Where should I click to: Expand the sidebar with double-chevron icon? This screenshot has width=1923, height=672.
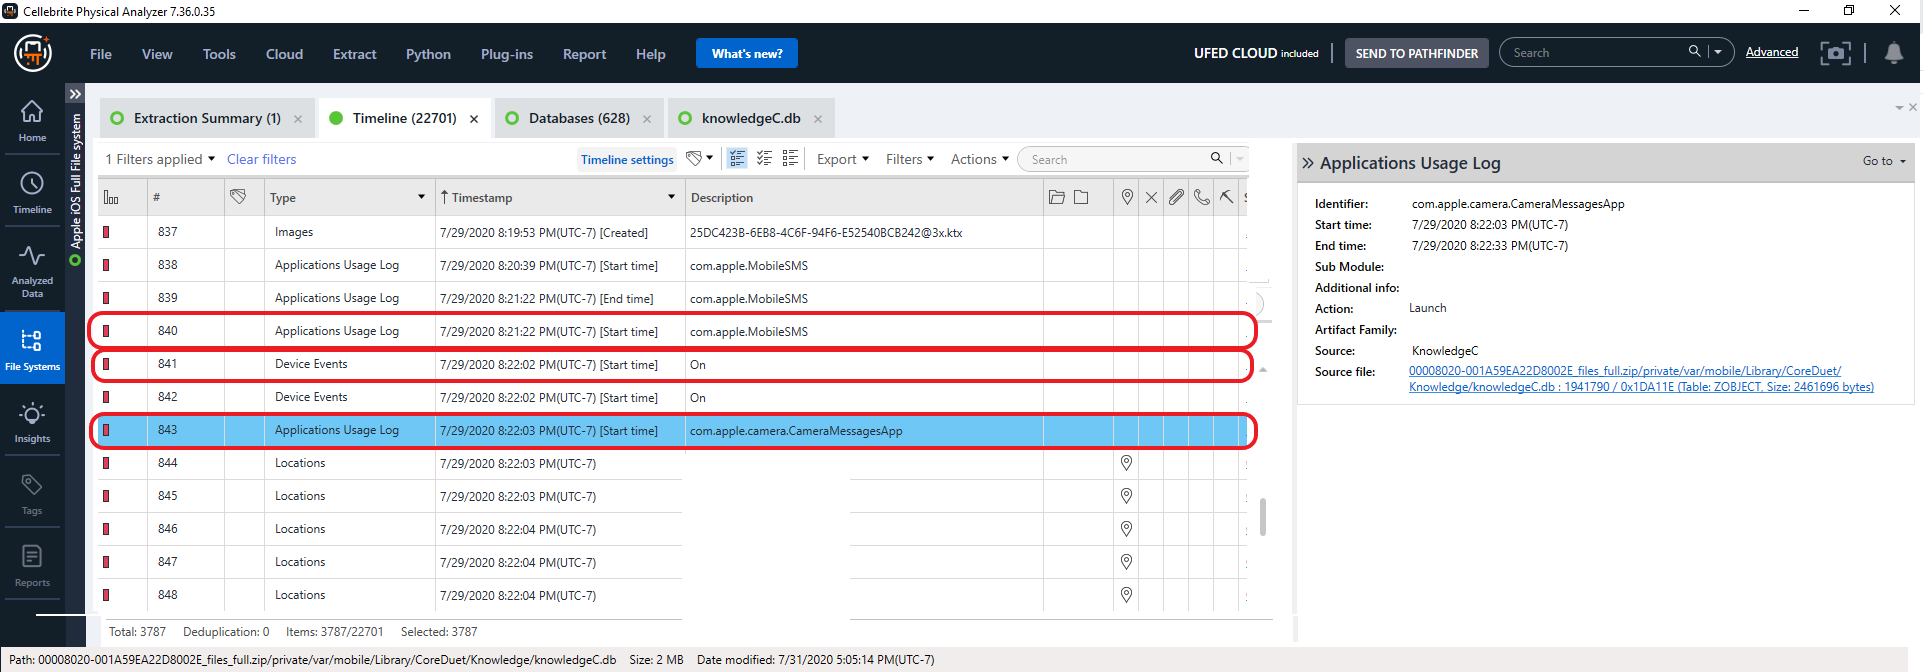coord(75,94)
